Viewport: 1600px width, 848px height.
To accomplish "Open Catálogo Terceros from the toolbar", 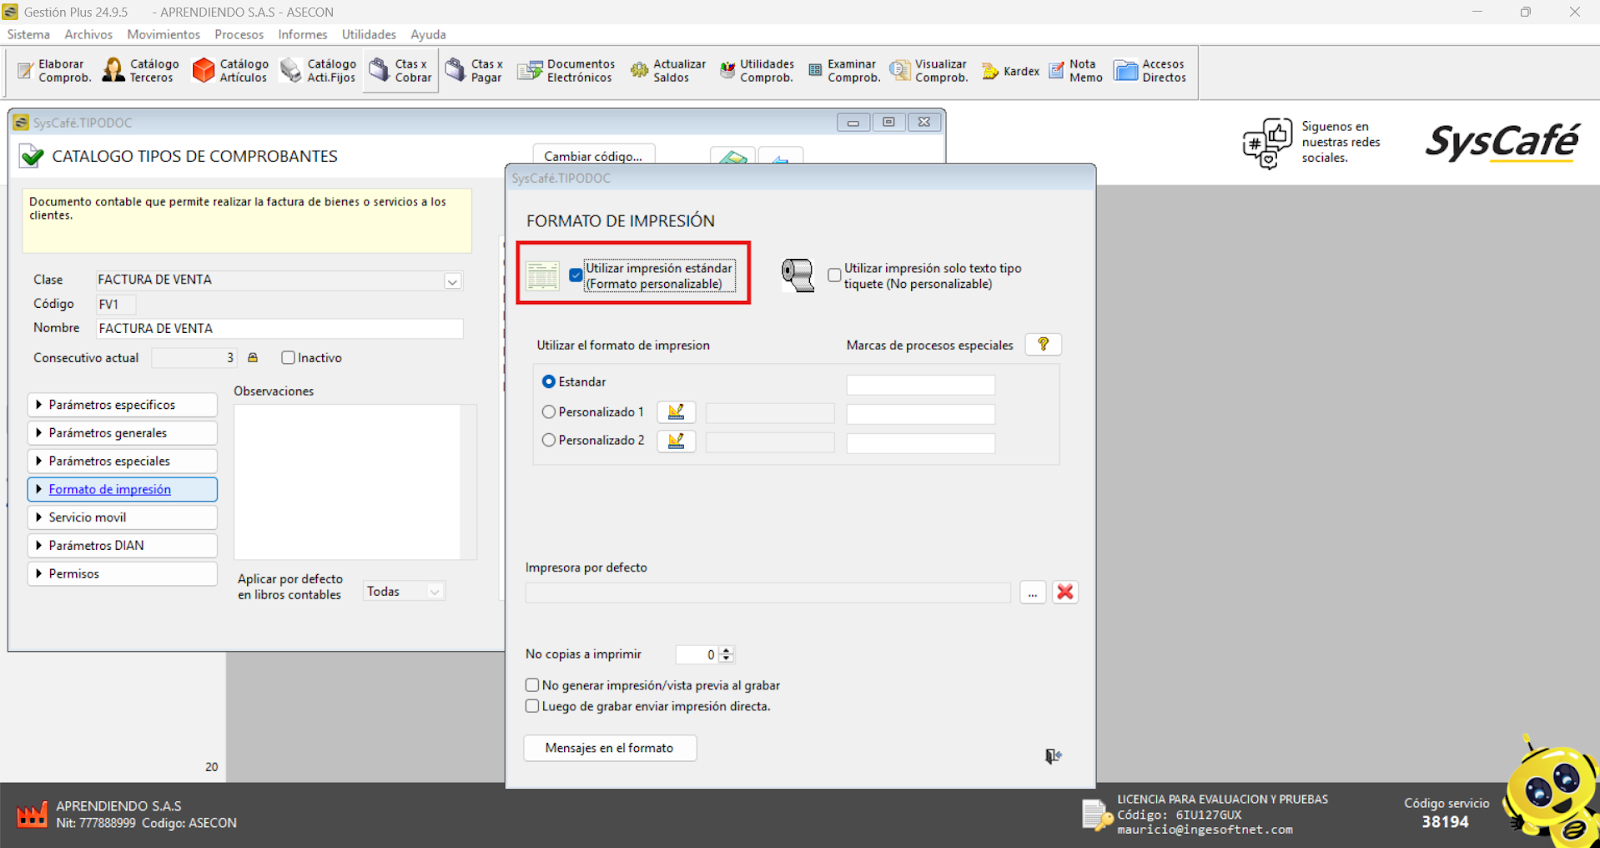I will 141,70.
